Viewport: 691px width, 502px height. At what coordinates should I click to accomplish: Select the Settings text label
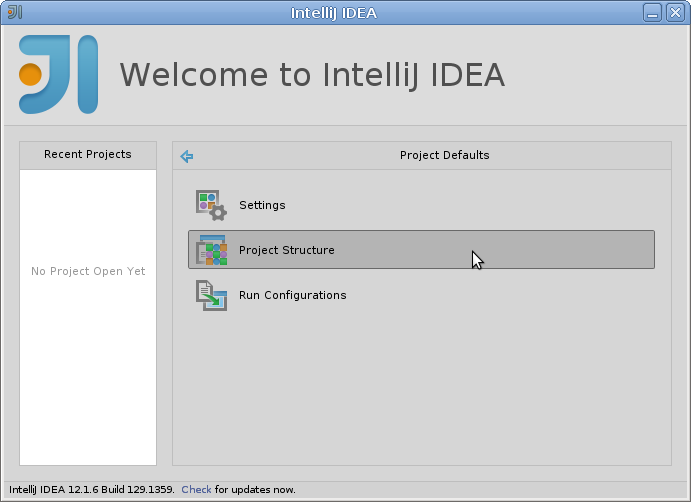(262, 205)
